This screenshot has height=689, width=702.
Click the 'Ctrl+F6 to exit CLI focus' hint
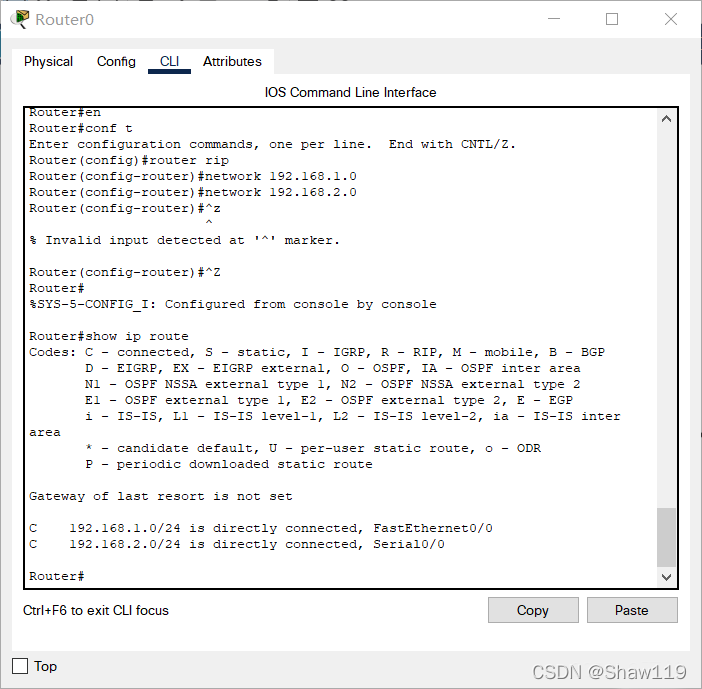(x=96, y=610)
